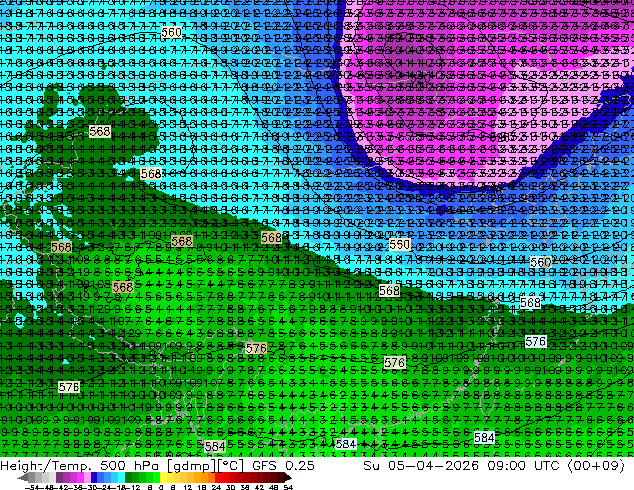634x490 pixels.
Task: Click the gray left arrow of the color scale
Action: [23, 477]
